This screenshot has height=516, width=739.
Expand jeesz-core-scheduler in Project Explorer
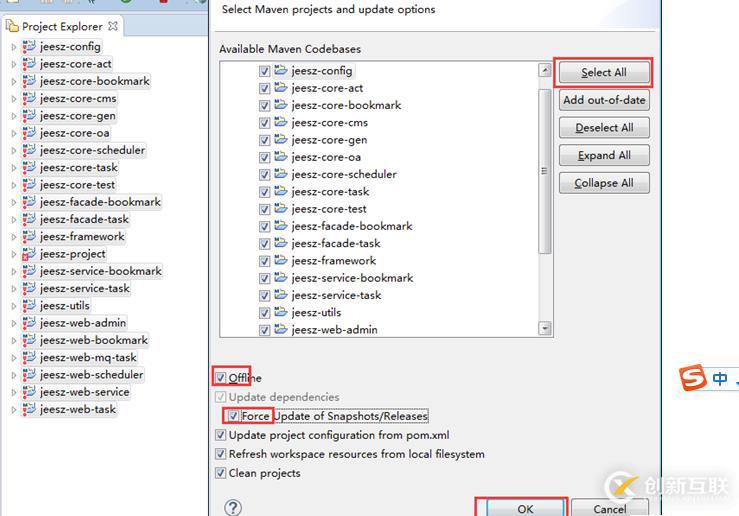(14, 151)
